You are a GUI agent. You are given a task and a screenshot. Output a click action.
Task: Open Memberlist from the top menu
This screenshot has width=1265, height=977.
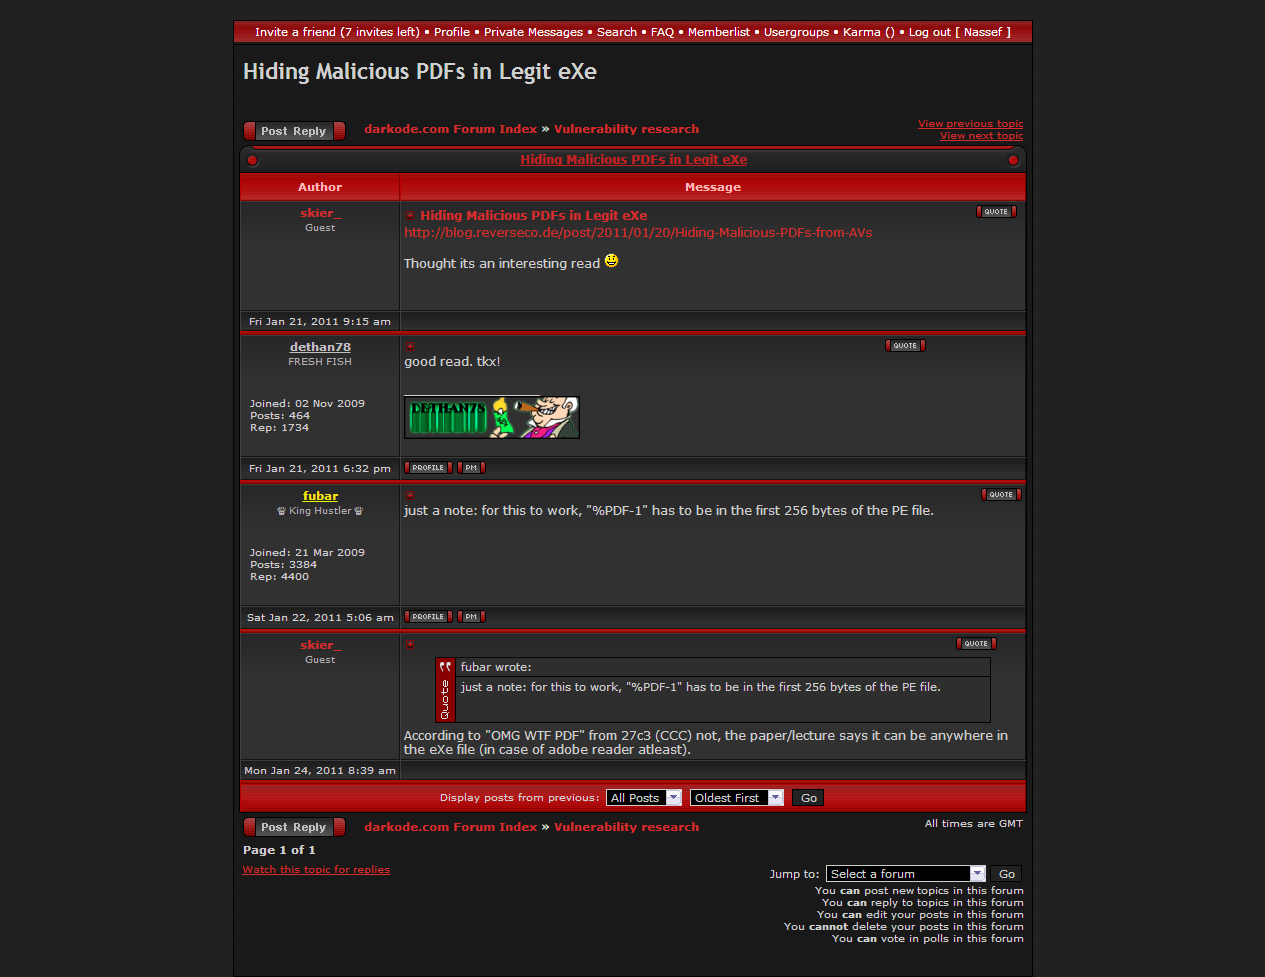point(718,32)
